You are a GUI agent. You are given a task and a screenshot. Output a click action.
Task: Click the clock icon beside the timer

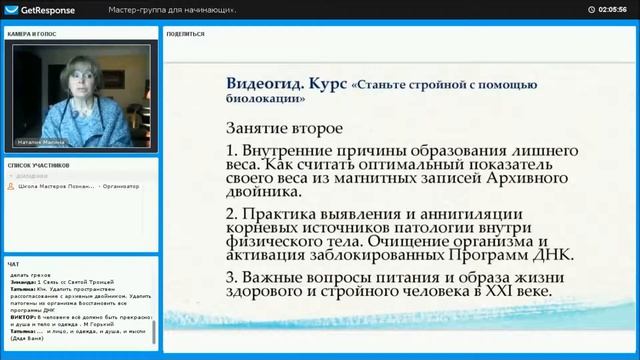[x=591, y=9]
